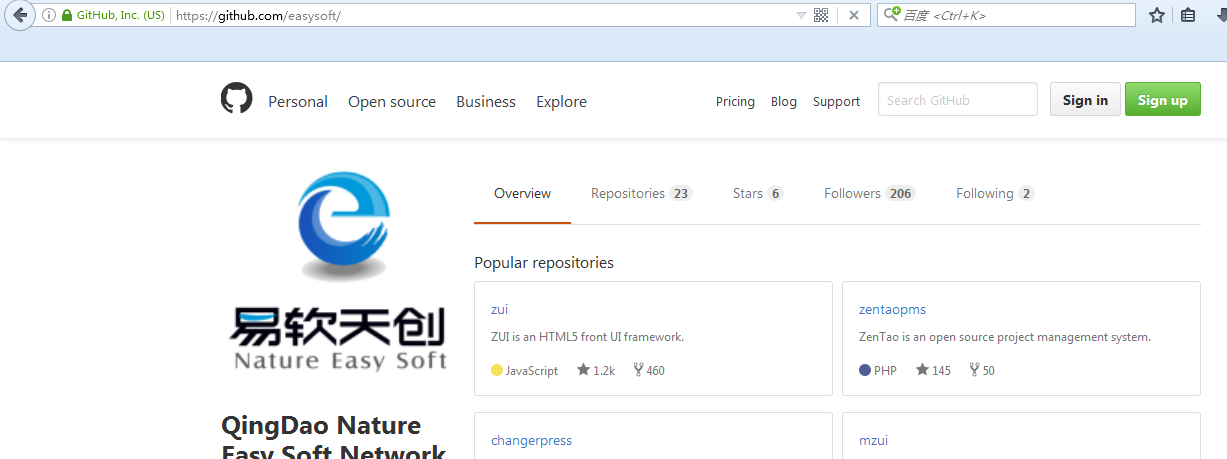Viewport: 1227px width, 459px height.
Task: Bookmark this page with star icon
Action: pos(1157,15)
